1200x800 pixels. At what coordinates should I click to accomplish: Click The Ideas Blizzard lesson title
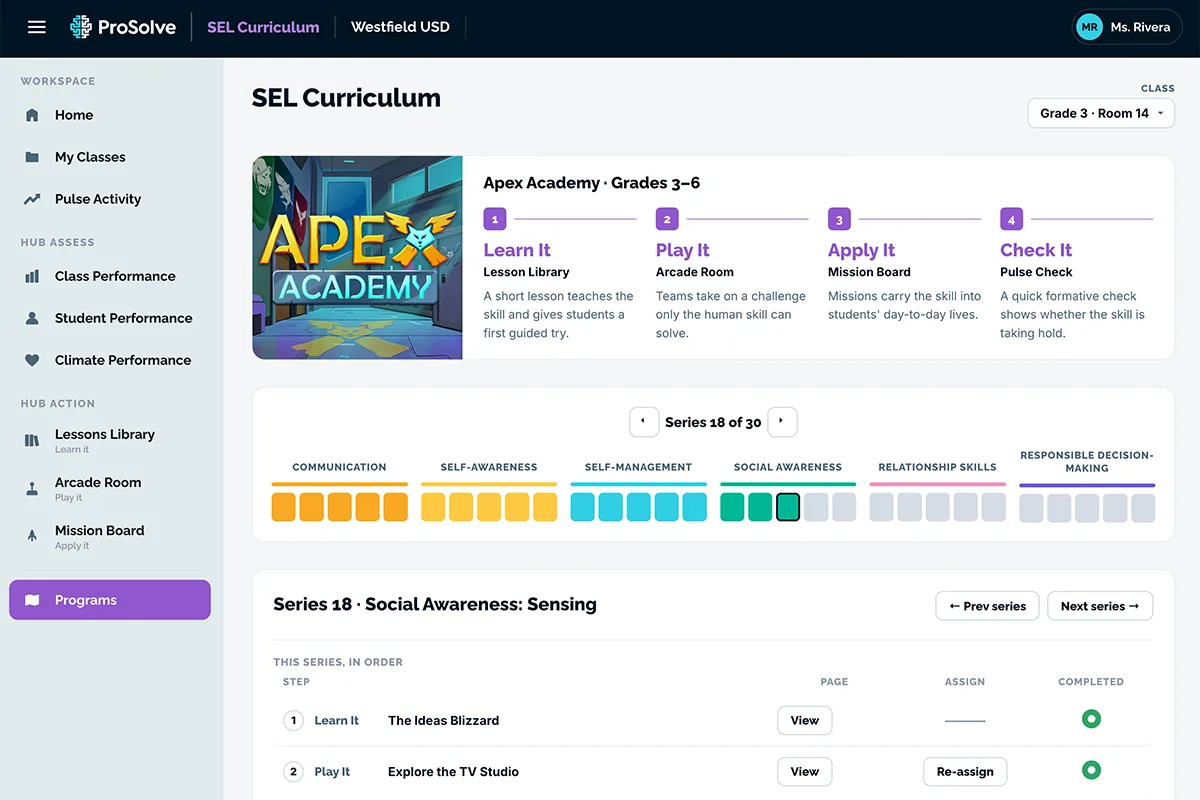[443, 720]
